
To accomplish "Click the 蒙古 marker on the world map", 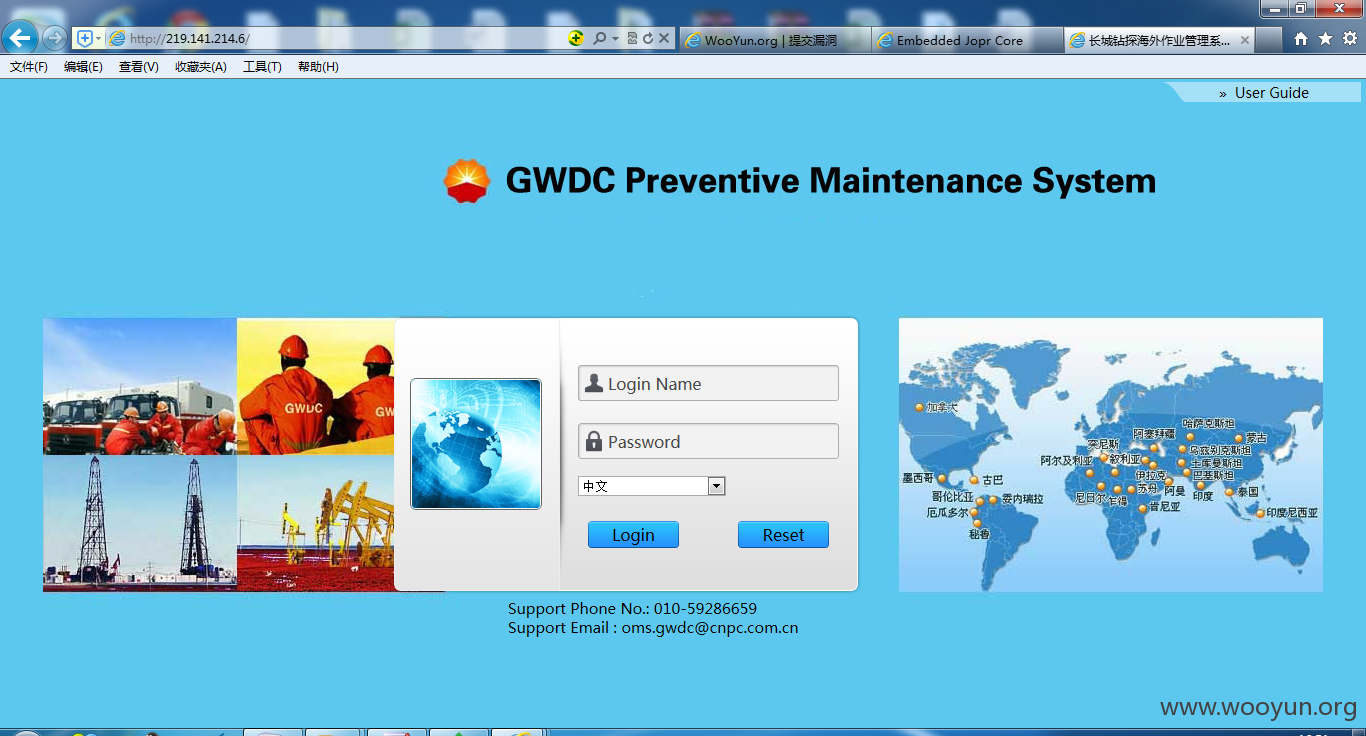I will (x=1239, y=438).
